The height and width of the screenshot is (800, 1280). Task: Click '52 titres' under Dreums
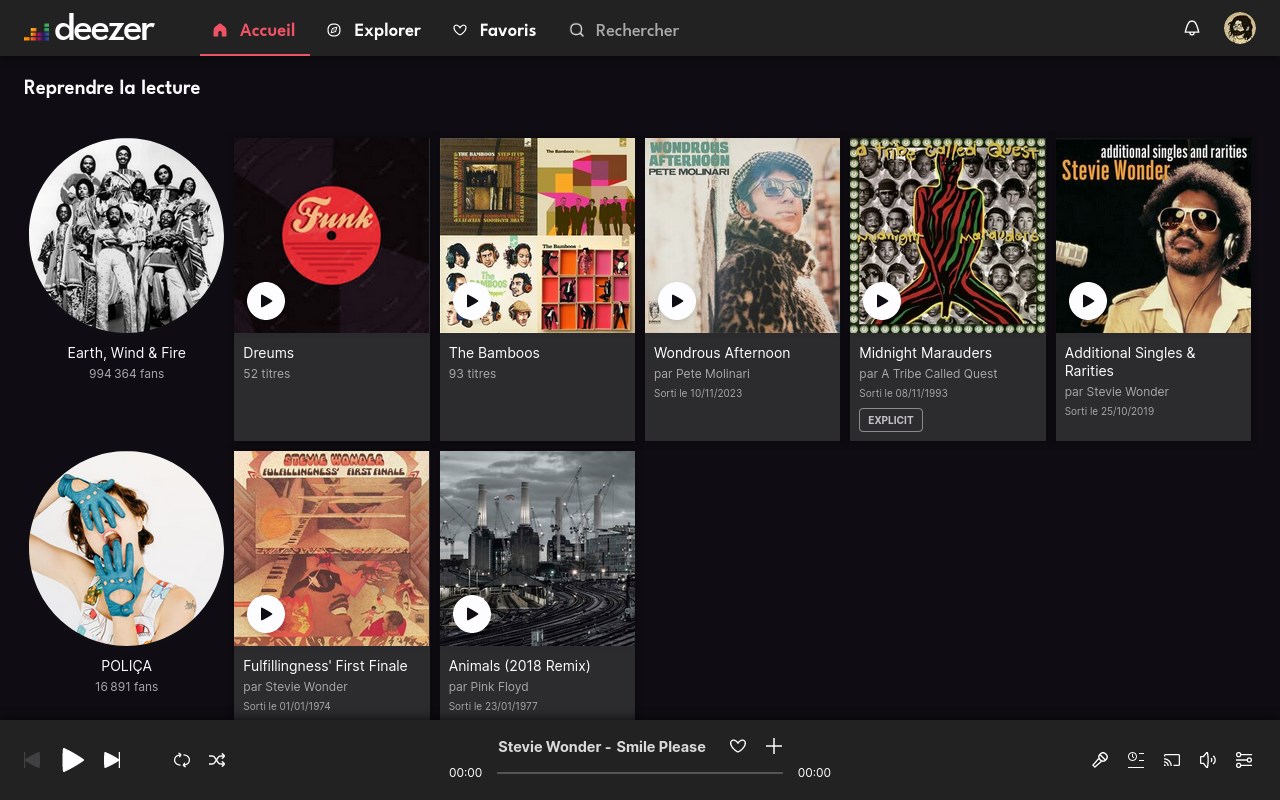[x=267, y=374]
